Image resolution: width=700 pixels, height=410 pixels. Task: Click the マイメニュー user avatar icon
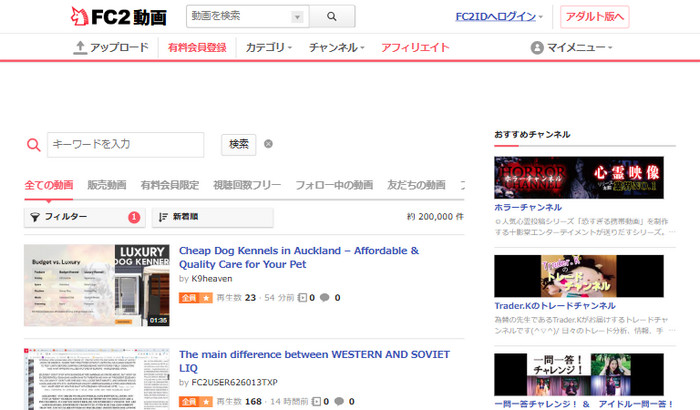[x=537, y=47]
